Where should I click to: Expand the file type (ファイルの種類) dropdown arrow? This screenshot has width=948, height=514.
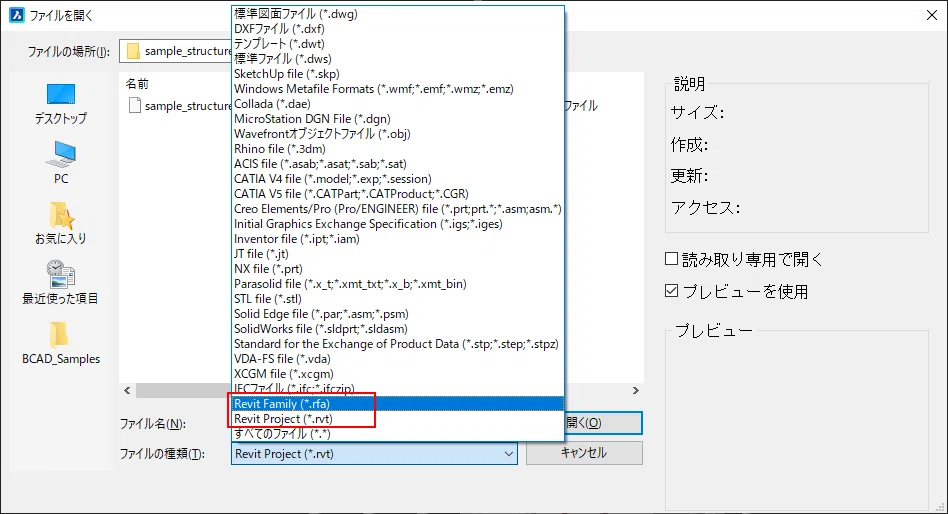508,454
